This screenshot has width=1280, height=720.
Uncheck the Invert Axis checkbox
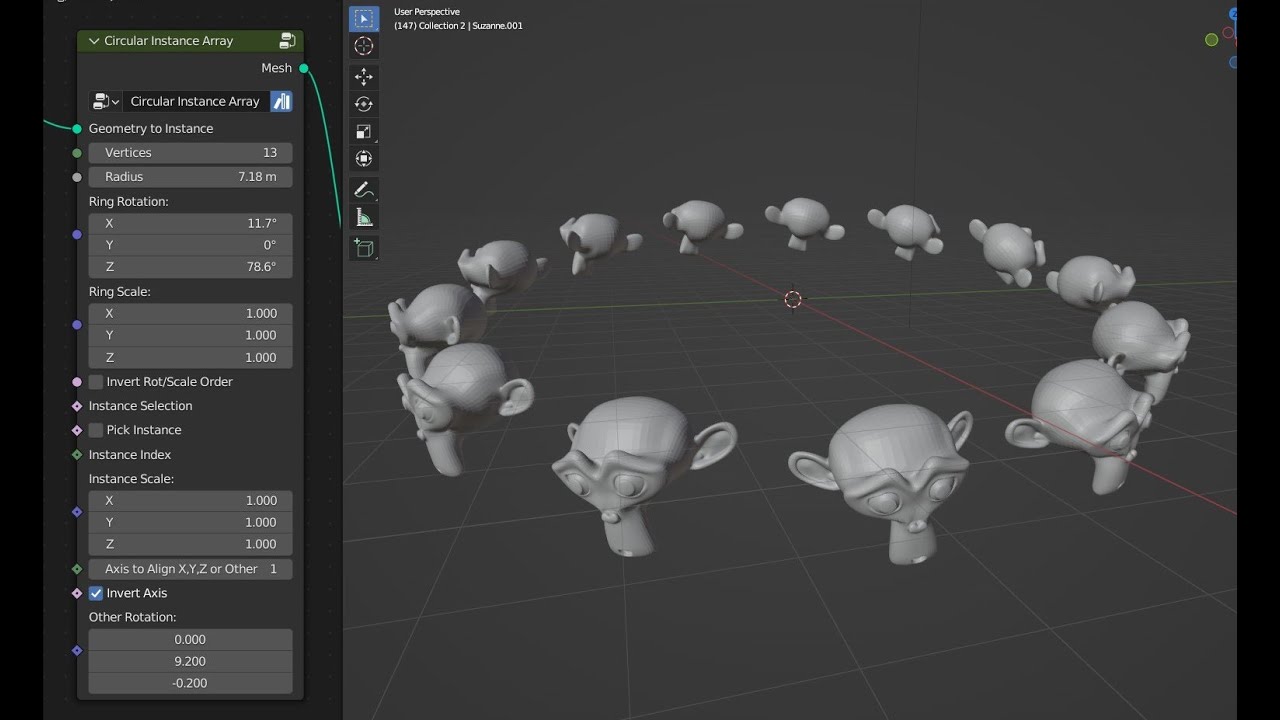point(96,593)
